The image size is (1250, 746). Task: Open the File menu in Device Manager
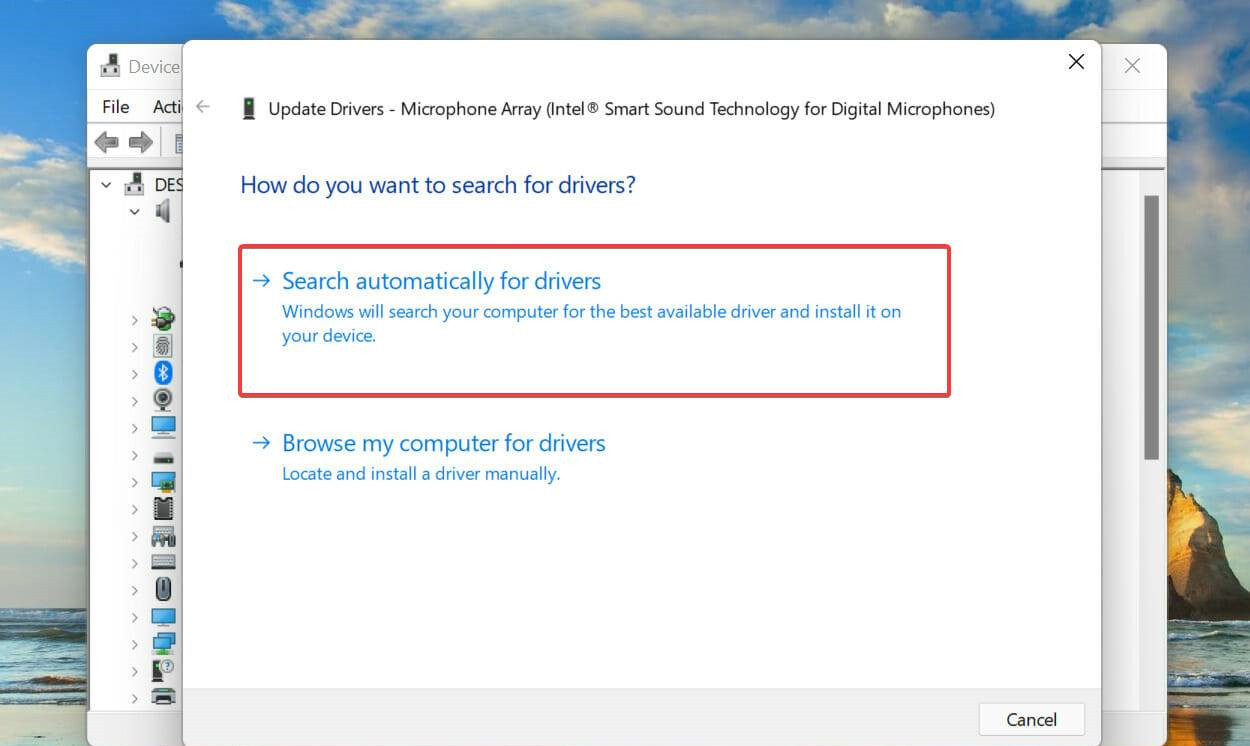(x=116, y=106)
